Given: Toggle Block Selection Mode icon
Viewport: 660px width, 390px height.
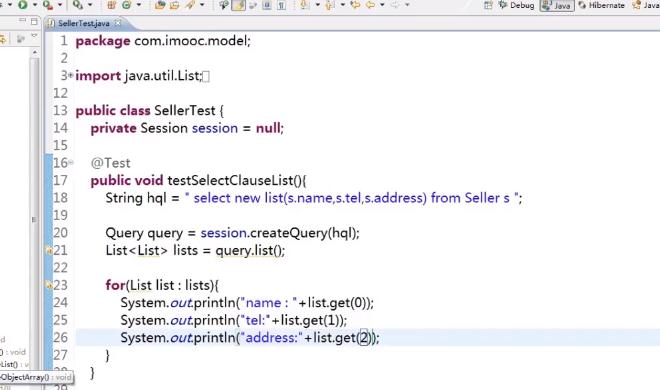Looking at the screenshot, I should (267, 5).
